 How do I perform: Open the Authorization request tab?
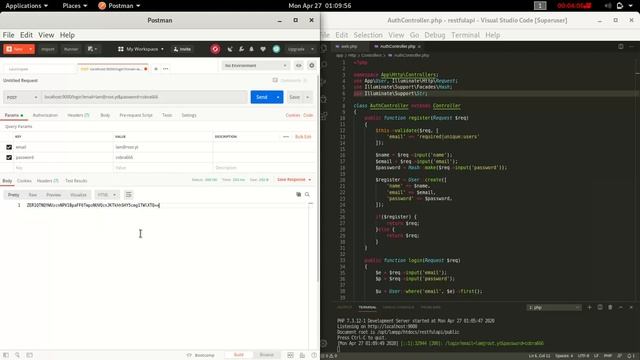[45, 116]
